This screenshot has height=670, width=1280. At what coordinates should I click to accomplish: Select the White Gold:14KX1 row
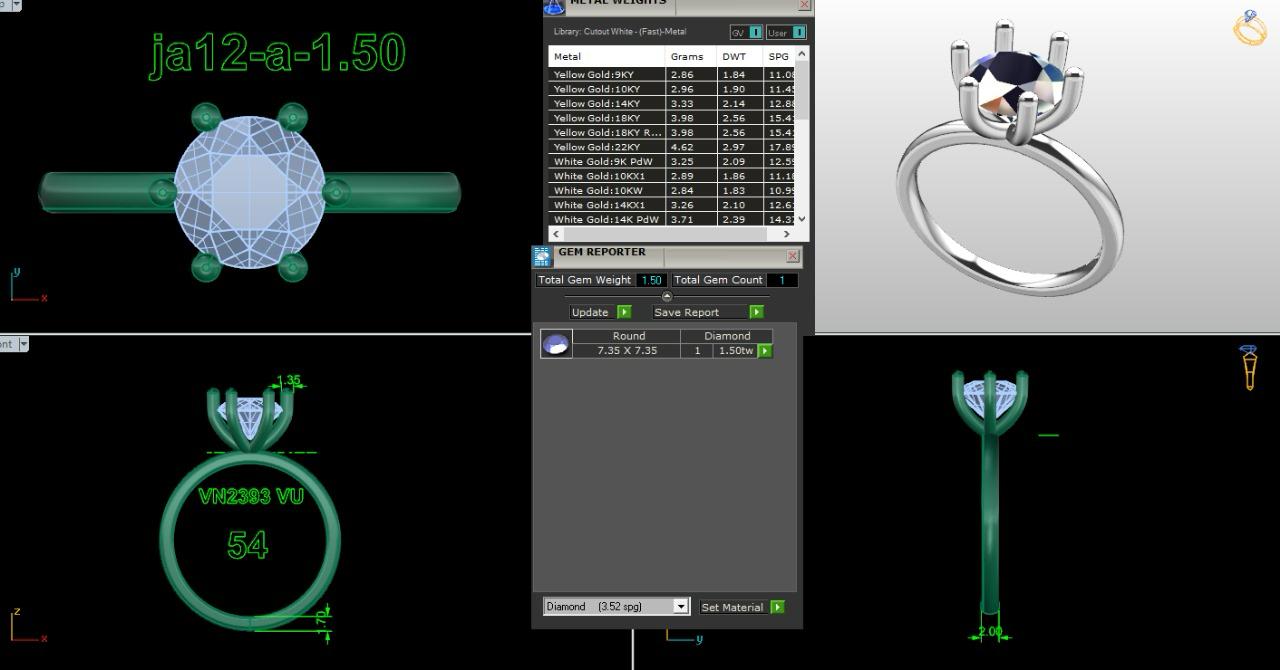(x=672, y=205)
